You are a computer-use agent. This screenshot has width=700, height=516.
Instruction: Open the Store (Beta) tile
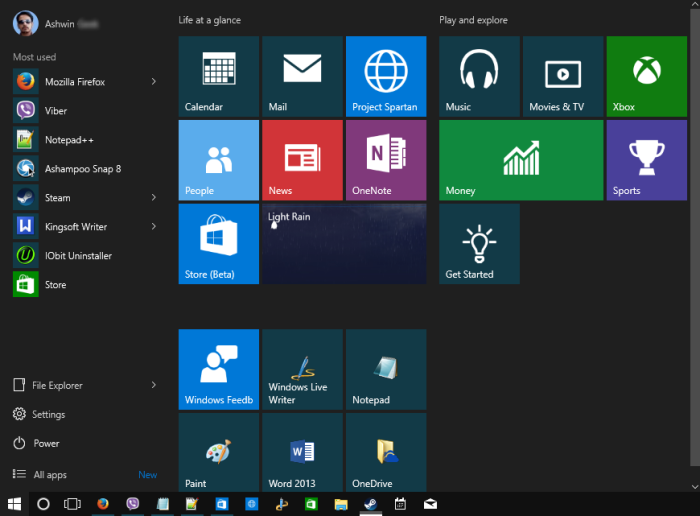[219, 244]
